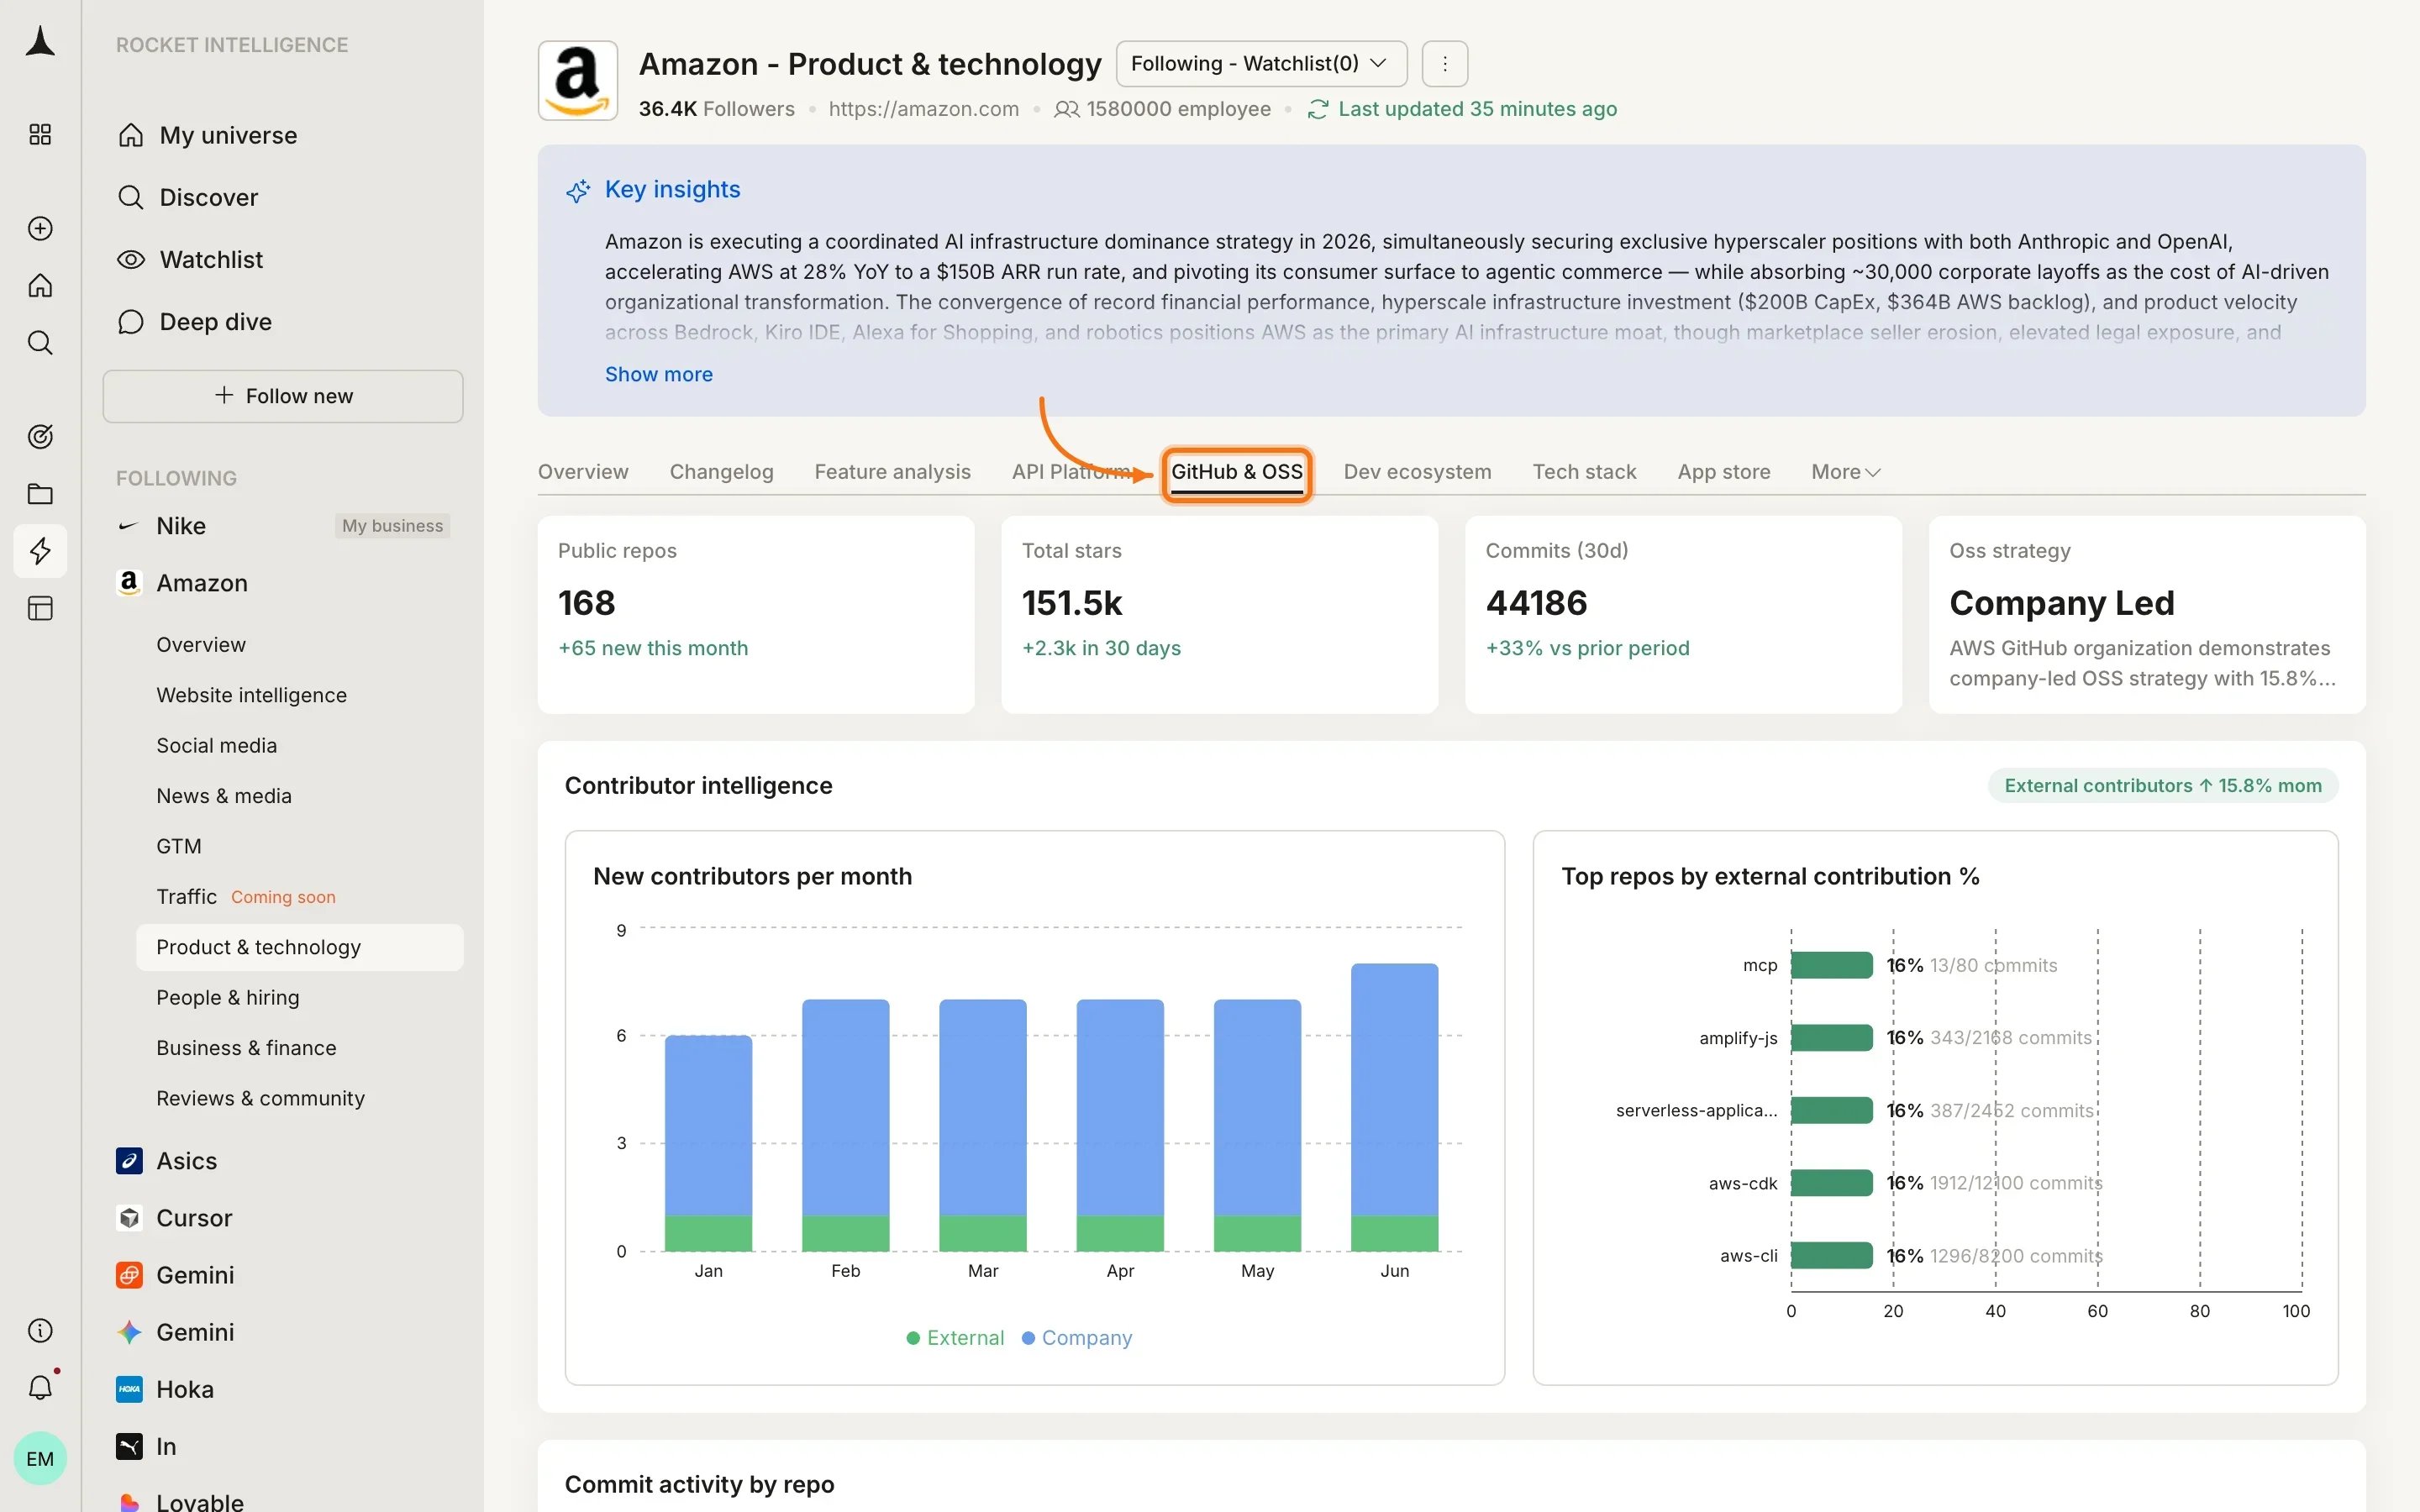Click the search magnifier icon in rail
The image size is (2420, 1512).
(40, 343)
